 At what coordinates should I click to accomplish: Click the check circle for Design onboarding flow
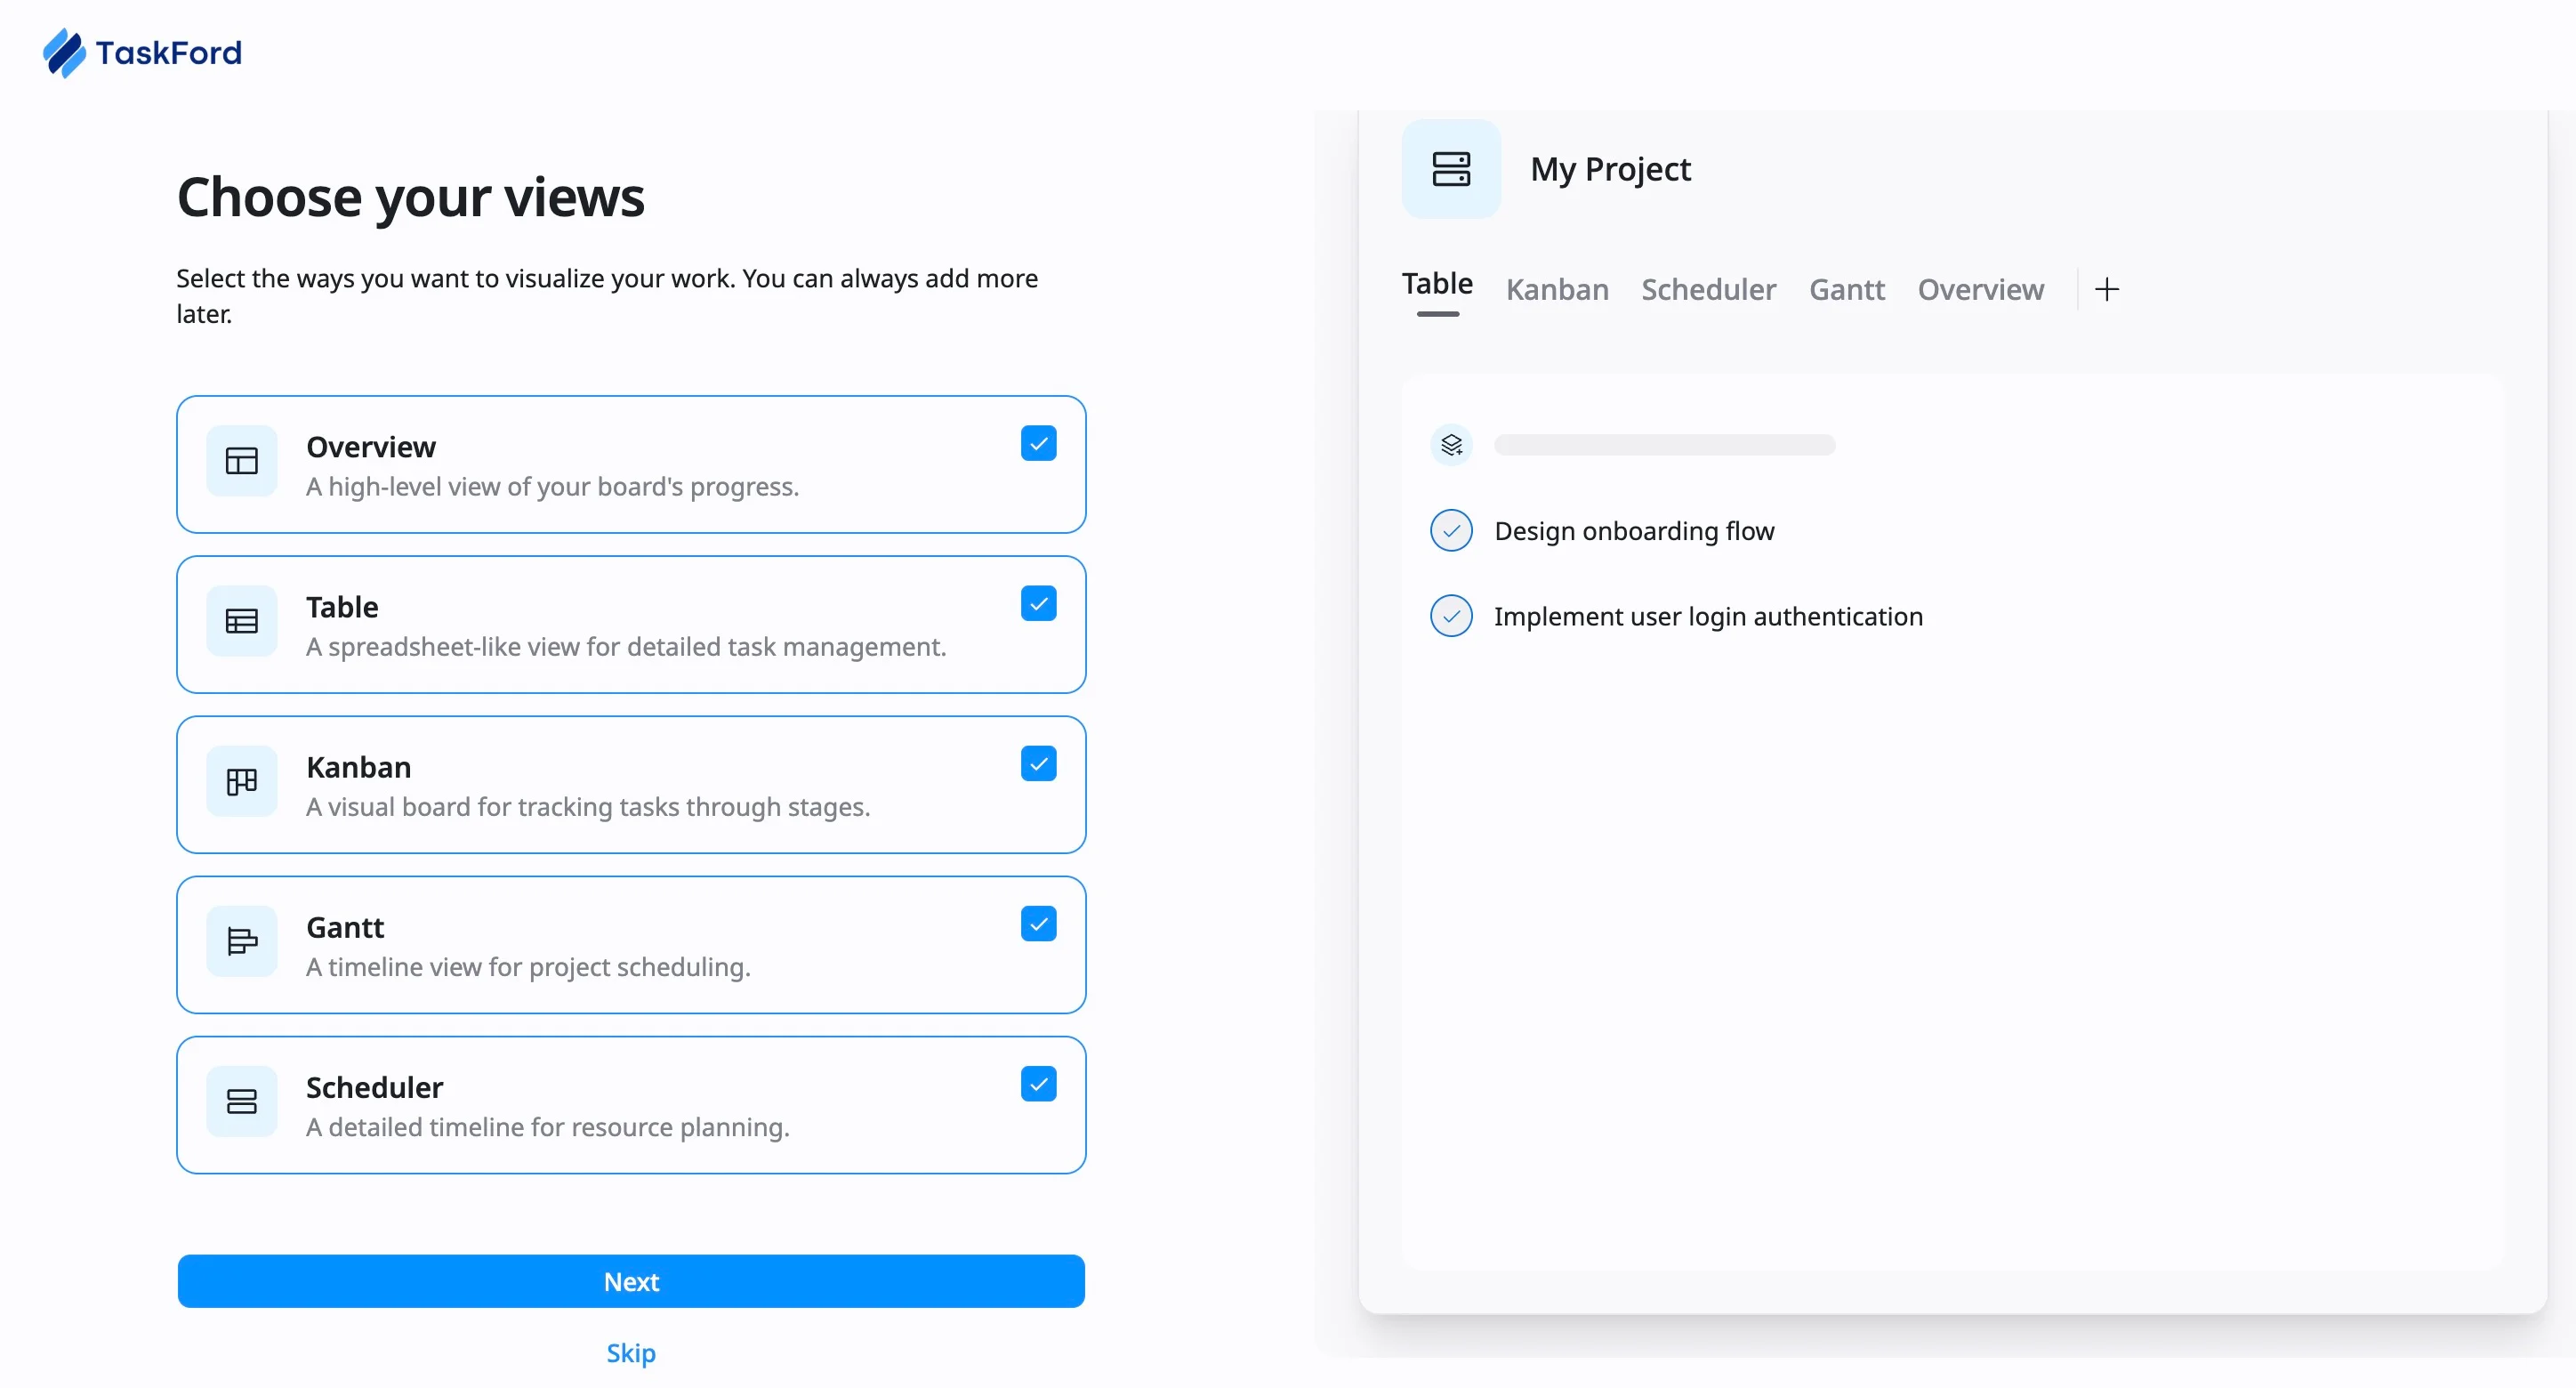1451,531
